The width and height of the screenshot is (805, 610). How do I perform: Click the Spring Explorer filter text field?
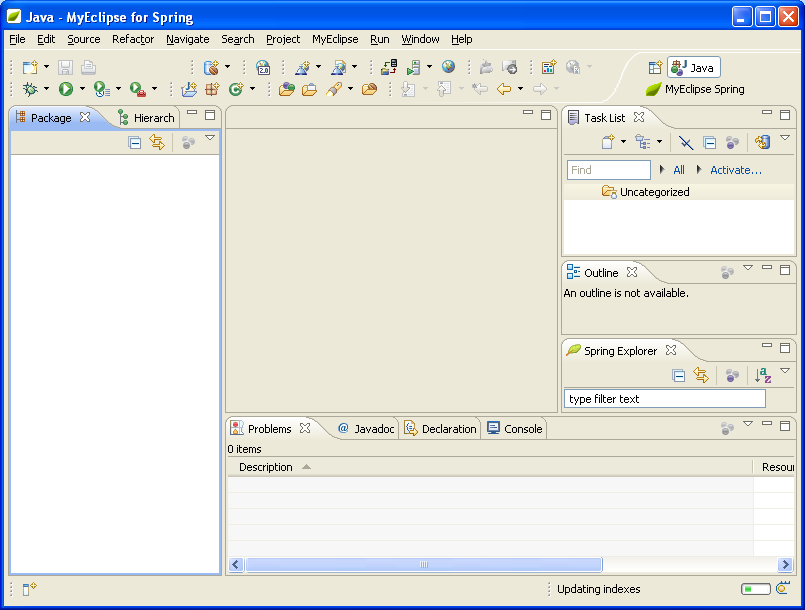pyautogui.click(x=665, y=399)
